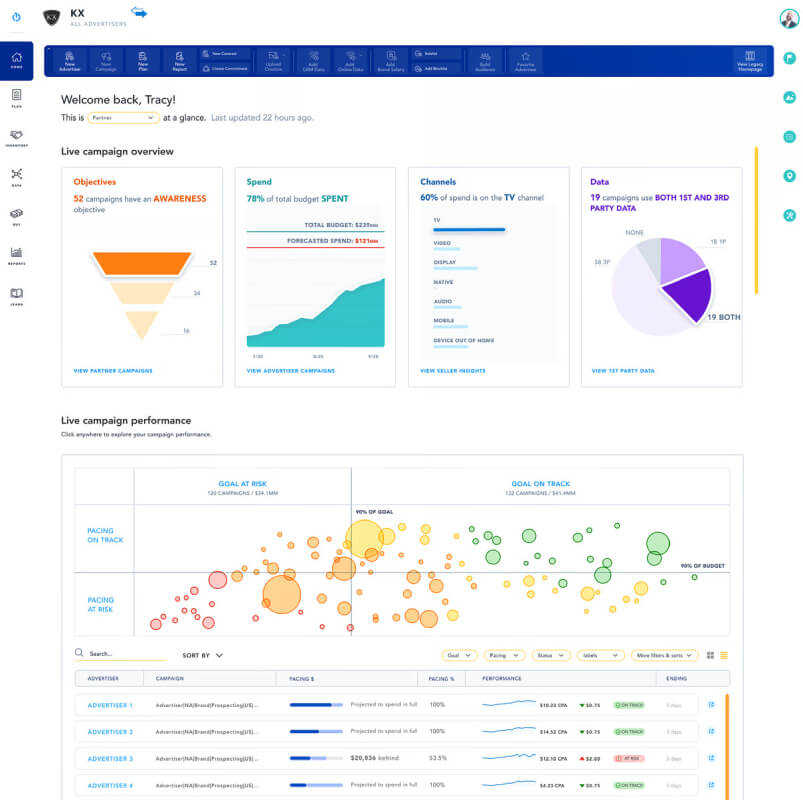Create a New Report from toolbar
This screenshot has width=803, height=800.
click(x=179, y=61)
